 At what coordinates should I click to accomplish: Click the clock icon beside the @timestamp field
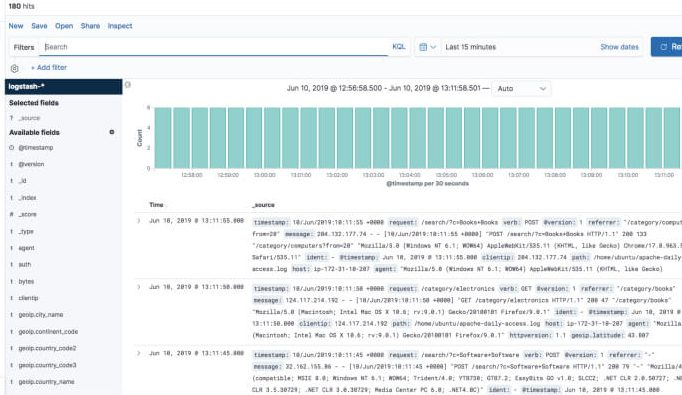click(x=12, y=147)
